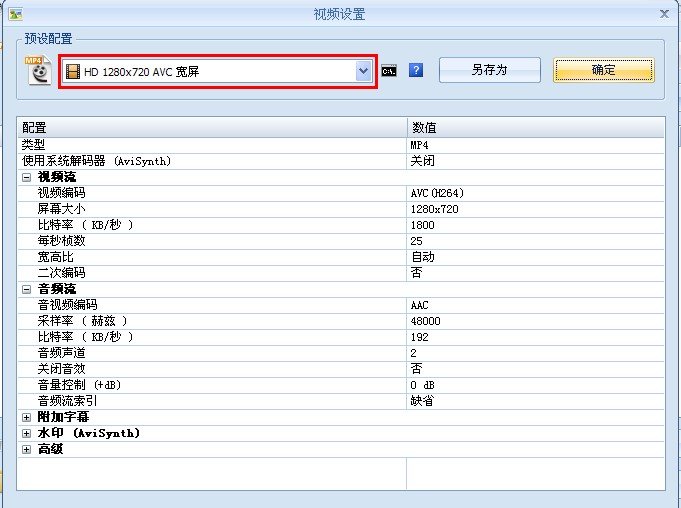This screenshot has width=681, height=508.
Task: Click the MP4 value cell
Action: pyautogui.click(x=536, y=145)
